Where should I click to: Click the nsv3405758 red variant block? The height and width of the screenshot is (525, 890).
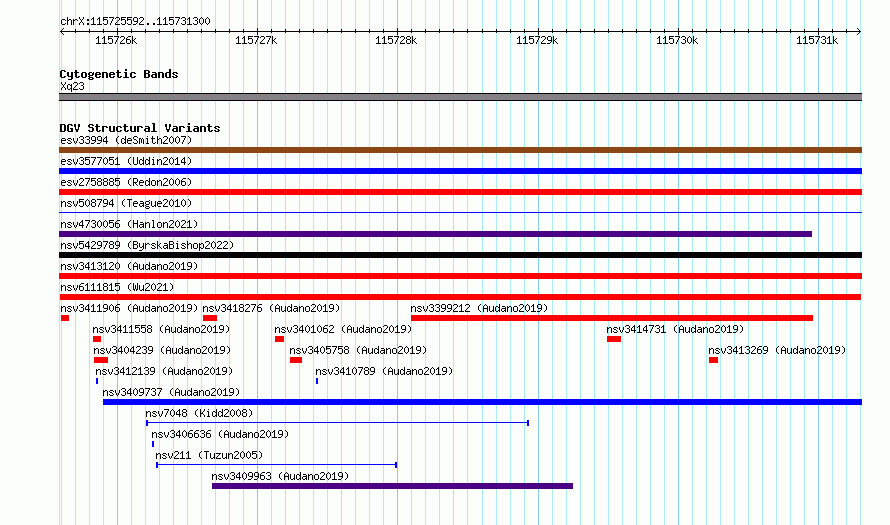click(296, 360)
